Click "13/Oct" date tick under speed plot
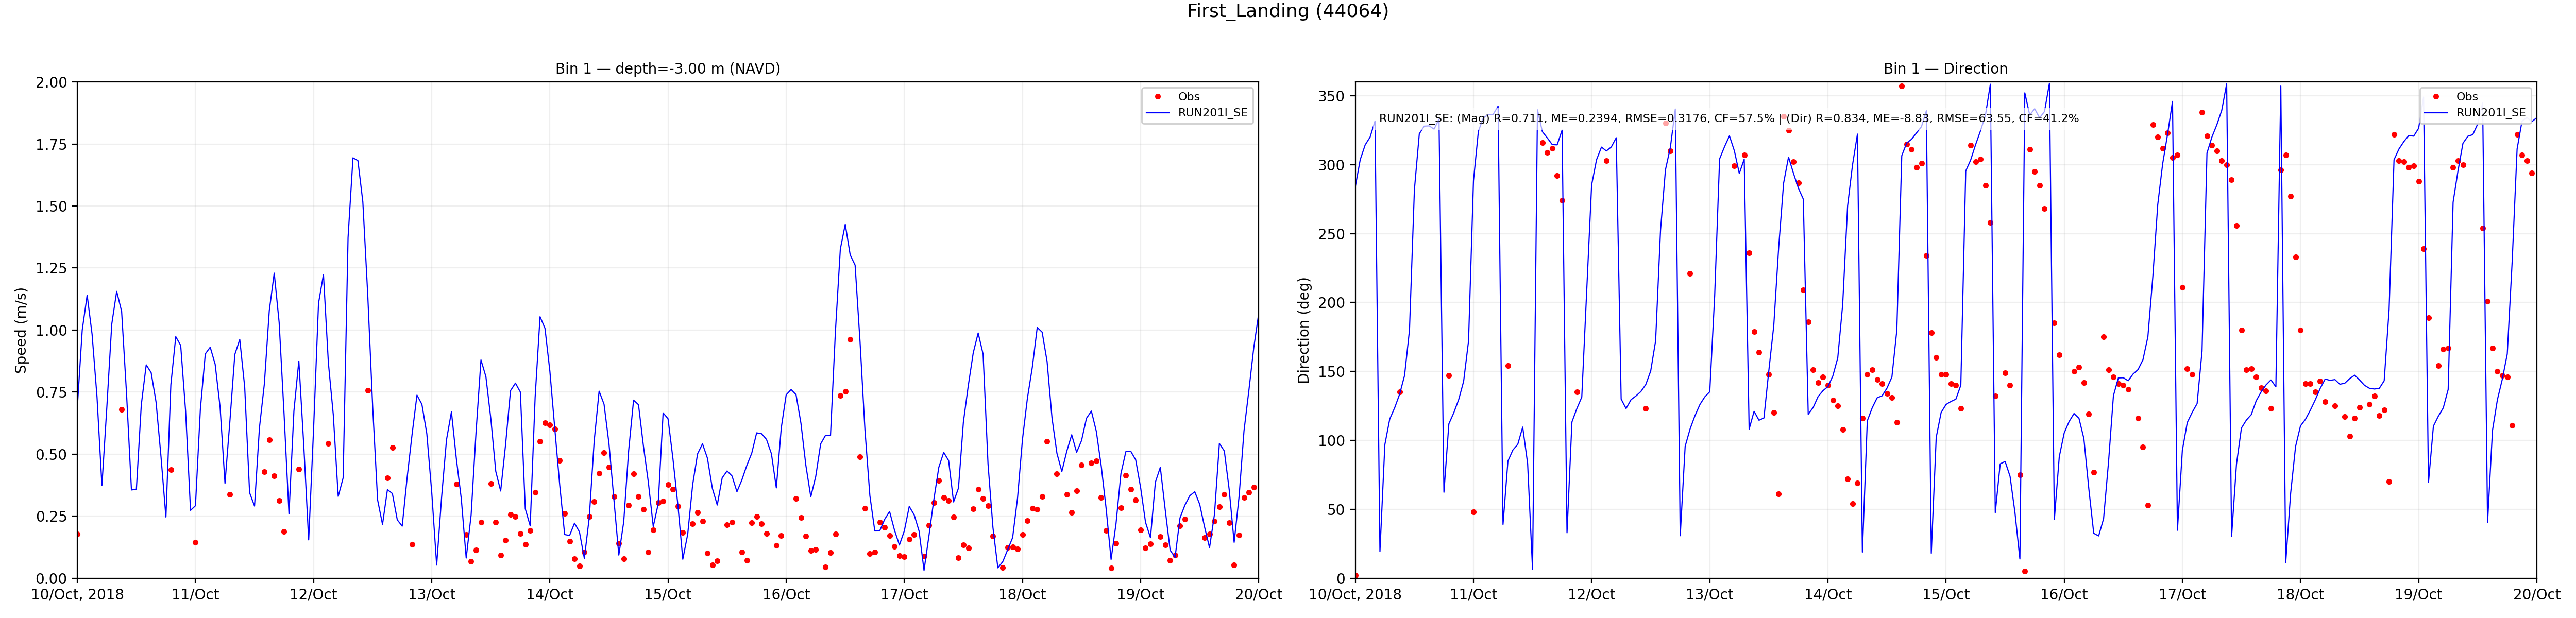 pyautogui.click(x=431, y=595)
